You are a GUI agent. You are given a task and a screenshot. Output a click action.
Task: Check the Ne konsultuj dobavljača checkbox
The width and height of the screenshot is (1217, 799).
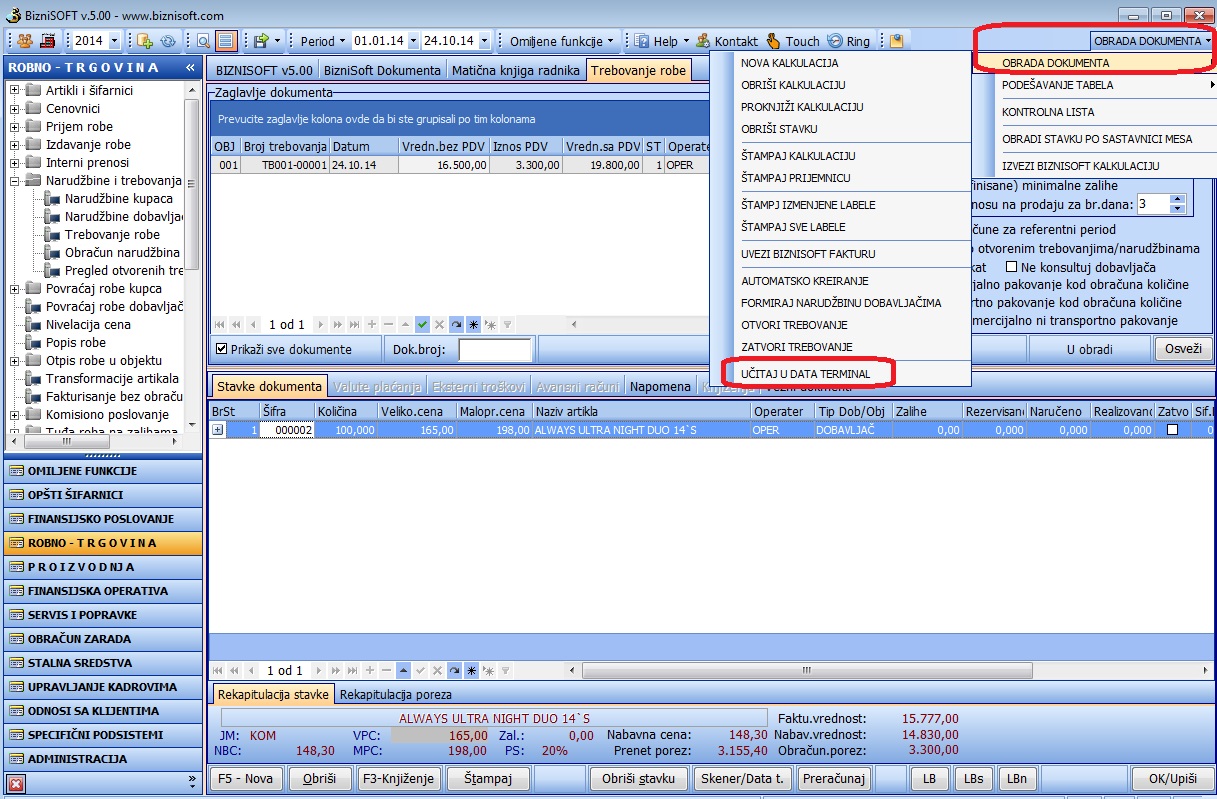pyautogui.click(x=1012, y=267)
